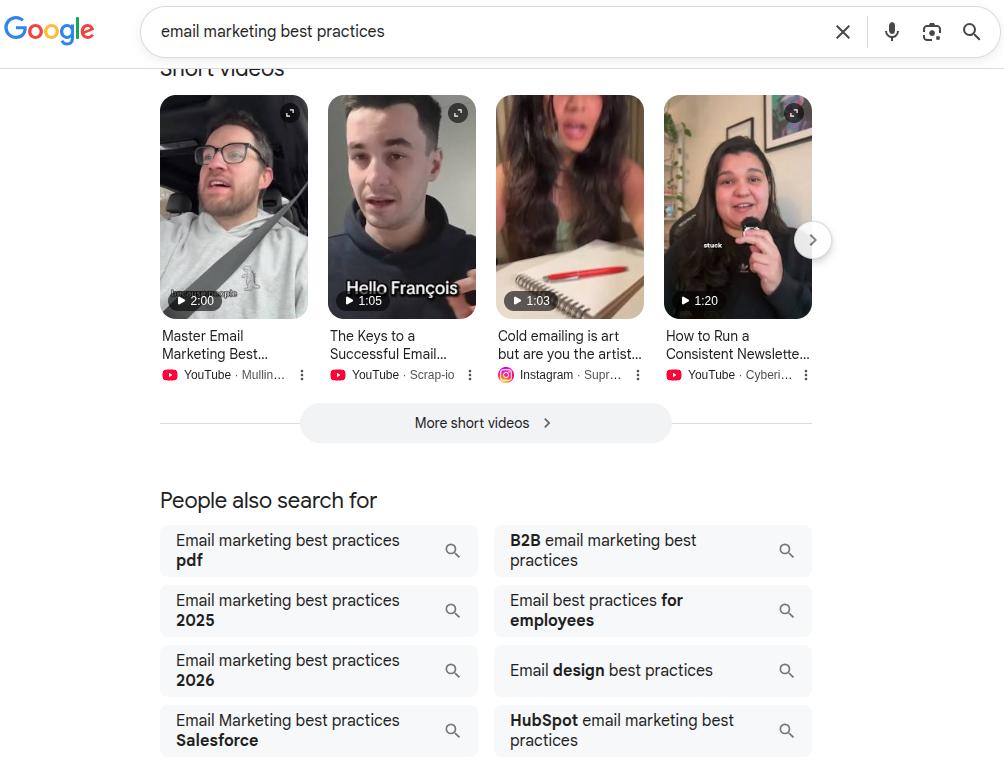Go to the Google homepage via the logo

49,31
